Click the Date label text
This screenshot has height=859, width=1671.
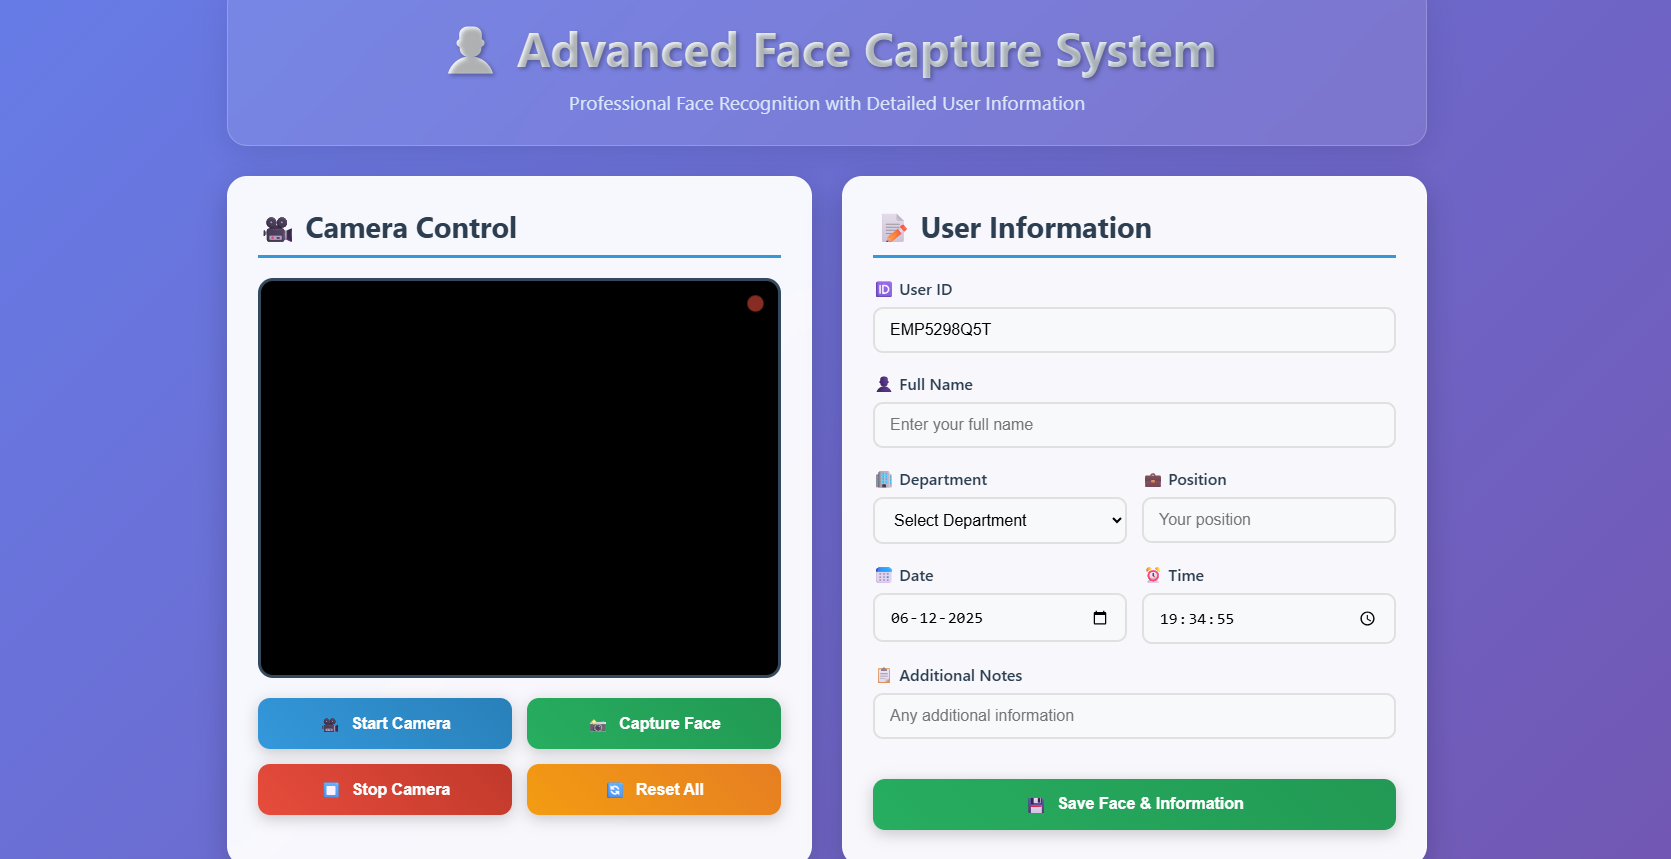916,576
